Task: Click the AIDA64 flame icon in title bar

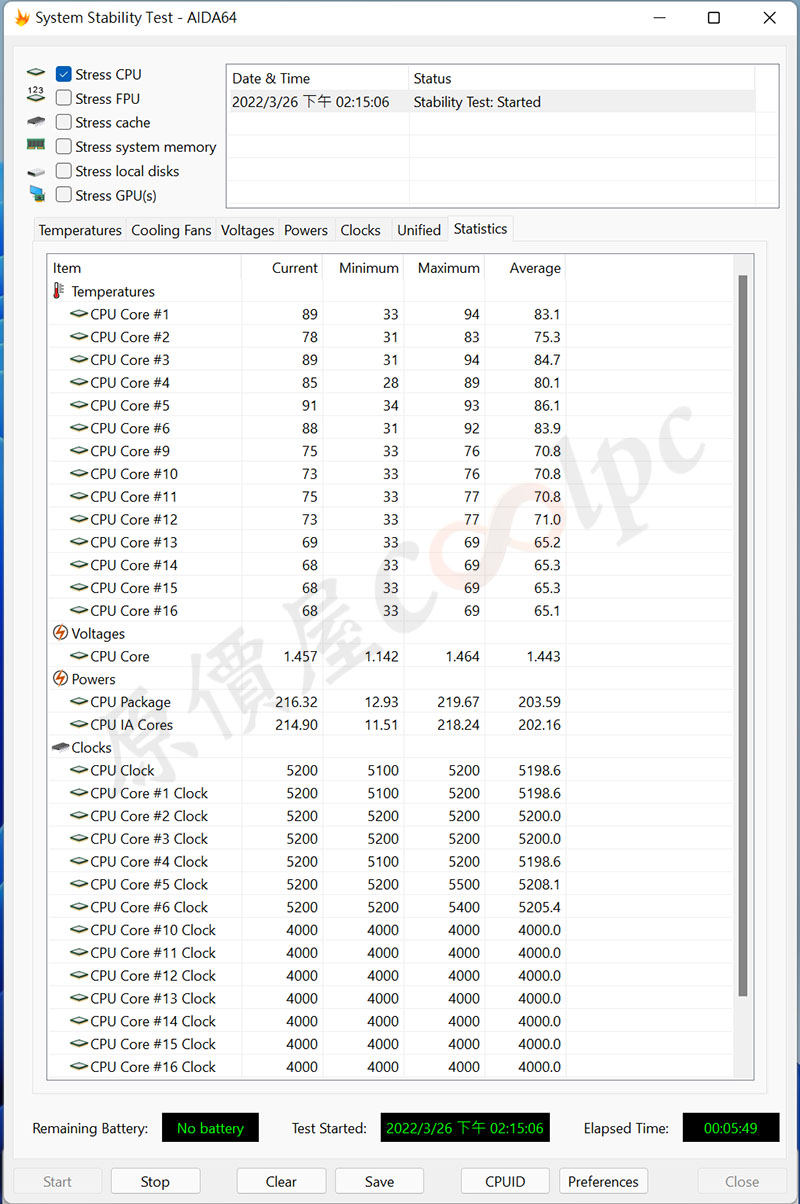Action: pyautogui.click(x=22, y=18)
